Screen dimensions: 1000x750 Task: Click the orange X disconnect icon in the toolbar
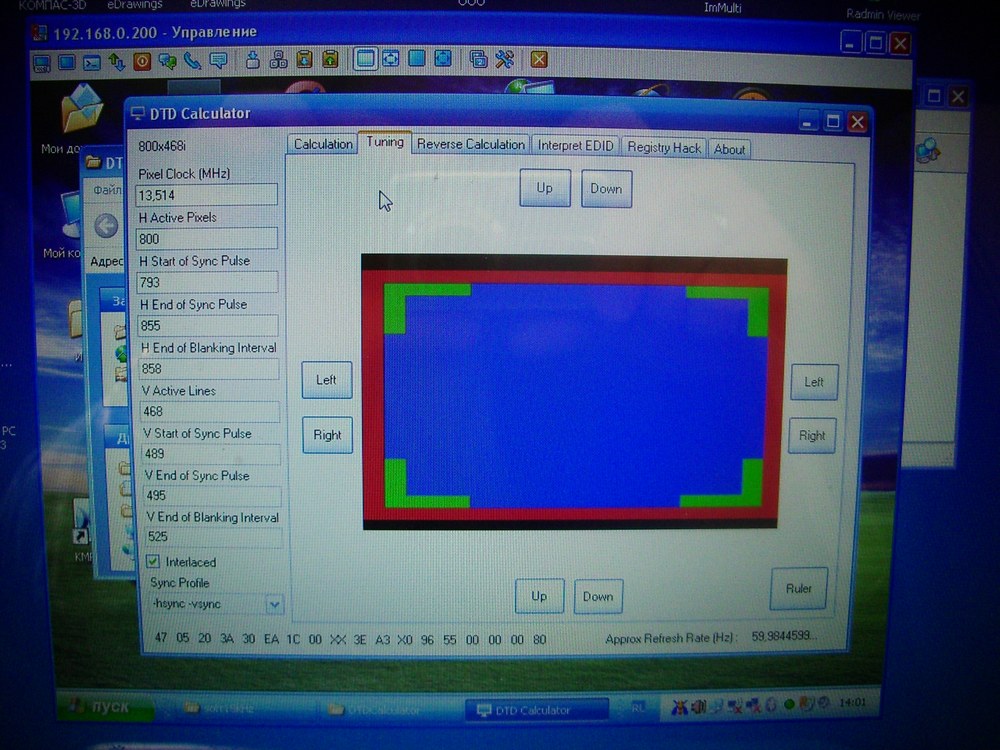pyautogui.click(x=539, y=60)
